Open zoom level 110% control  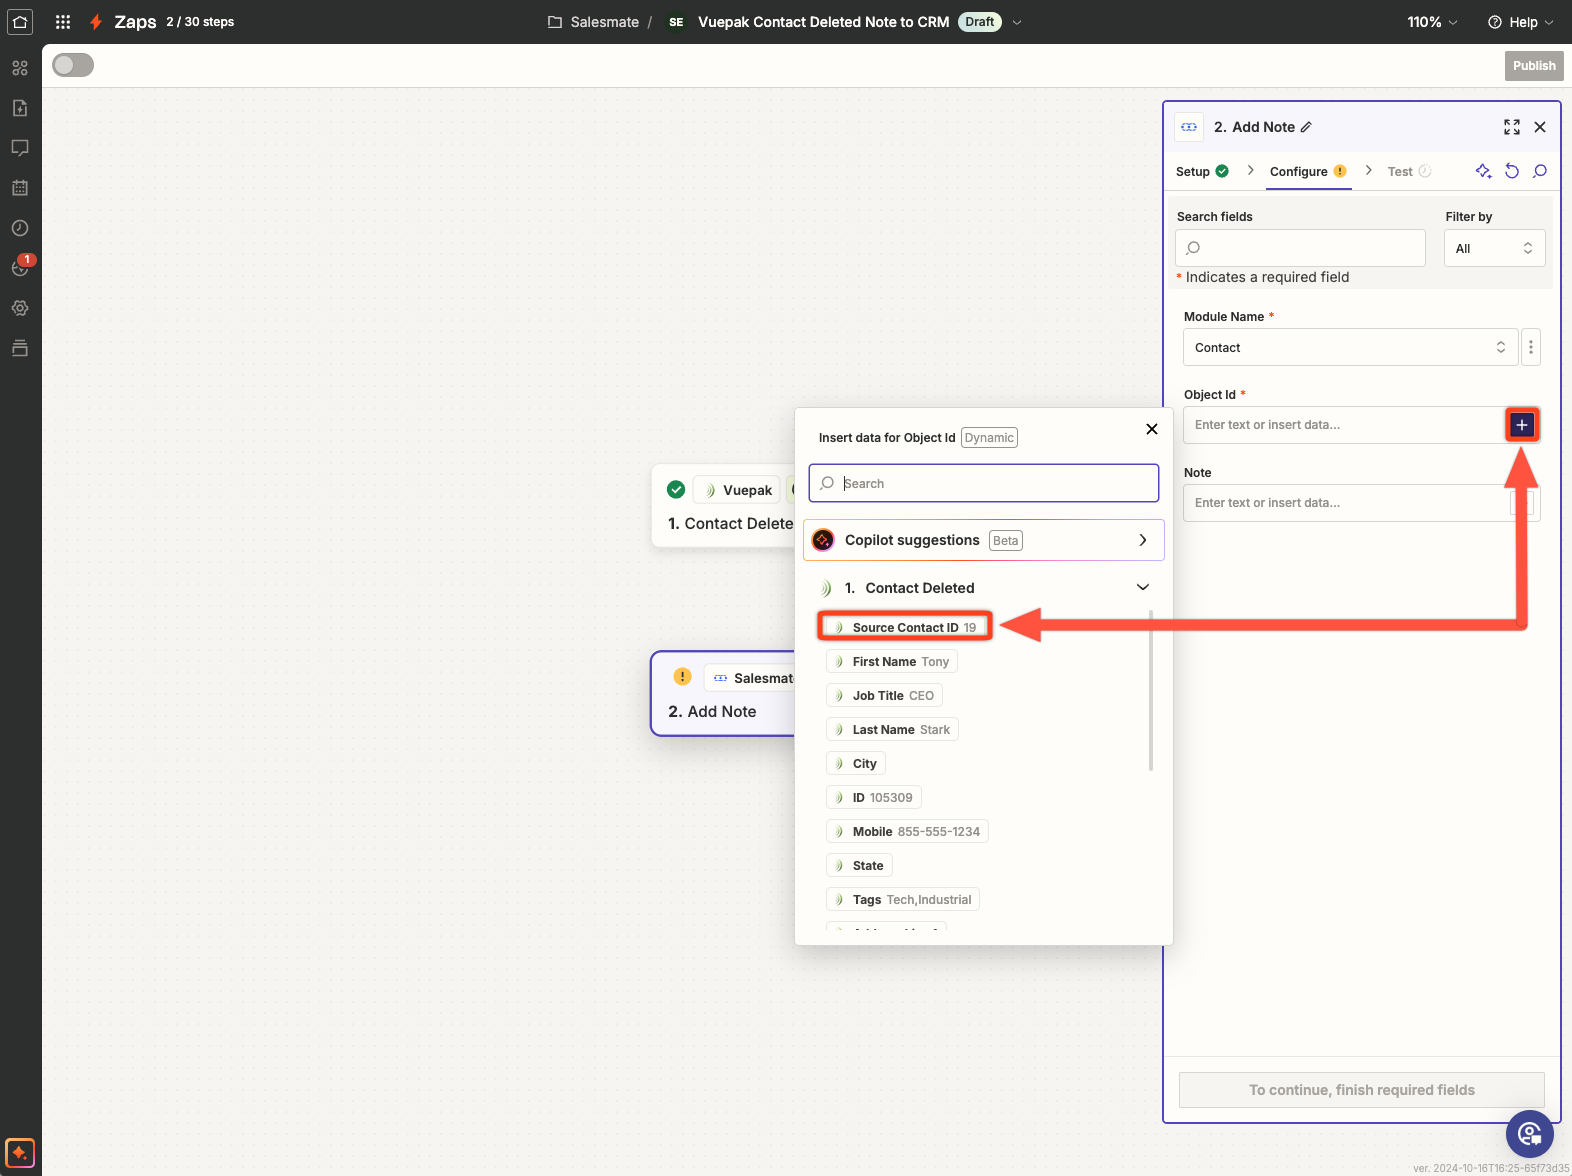(x=1432, y=22)
